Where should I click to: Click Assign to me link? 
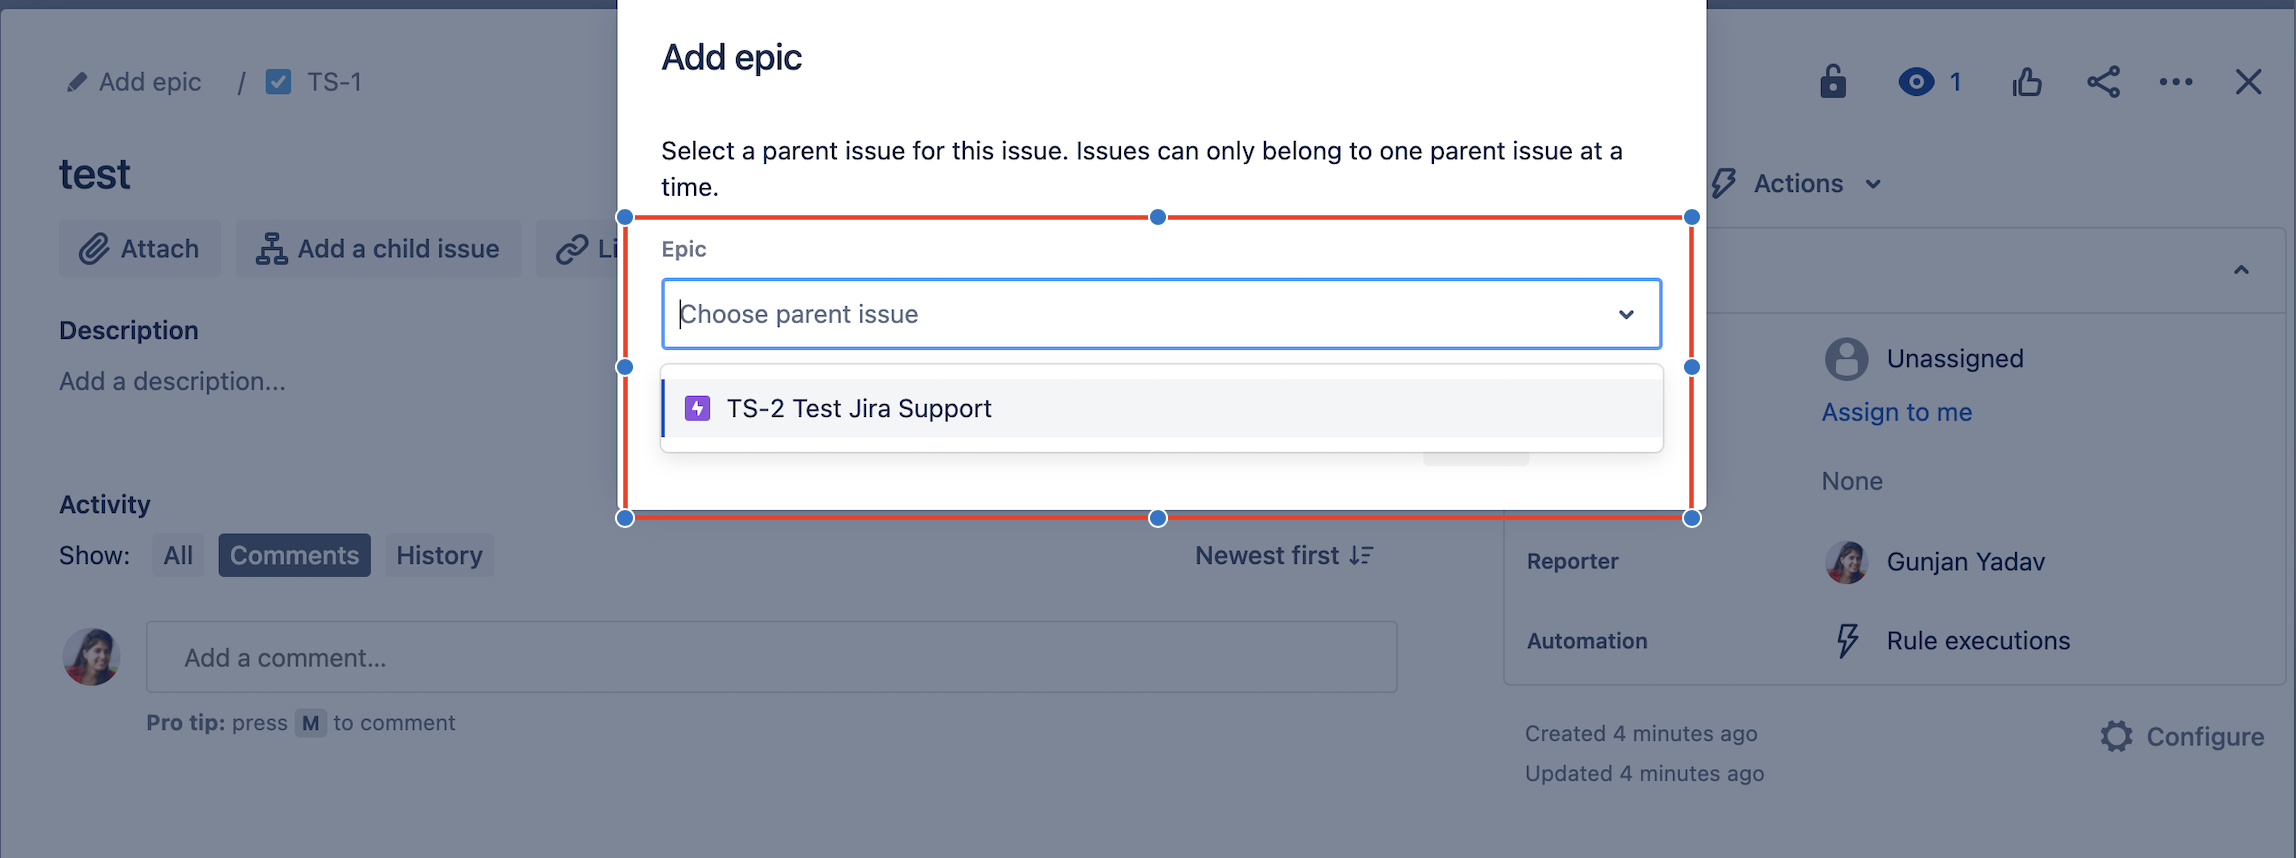point(1896,412)
